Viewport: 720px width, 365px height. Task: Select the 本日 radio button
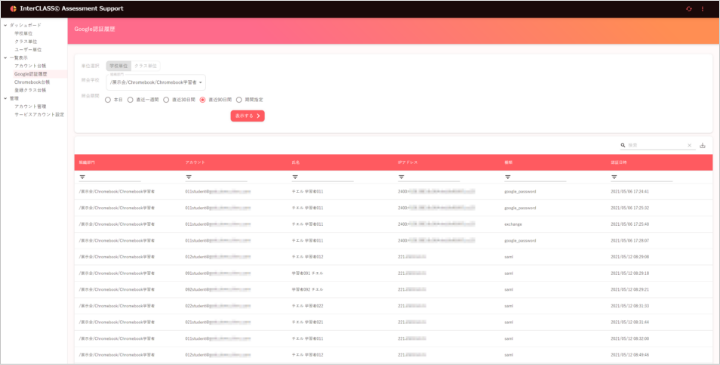[108, 100]
